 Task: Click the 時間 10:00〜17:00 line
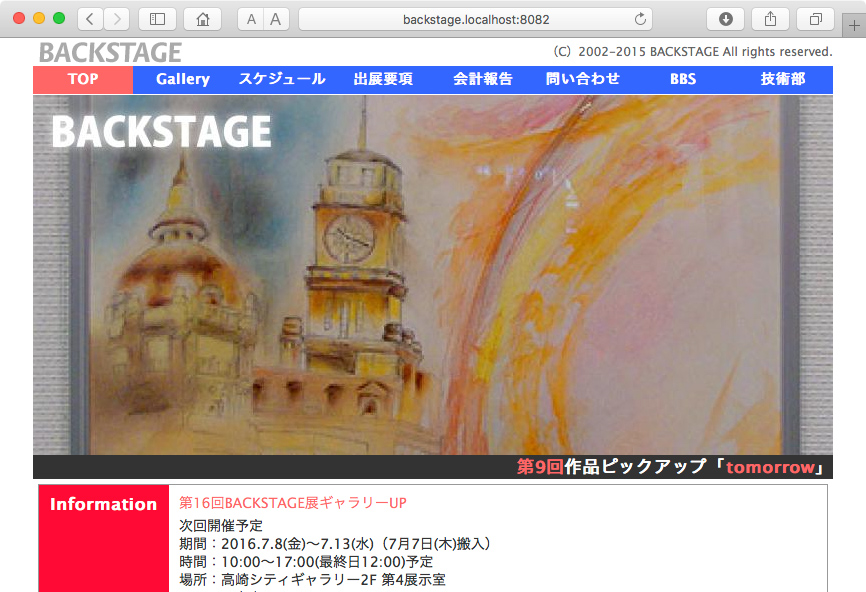(x=306, y=562)
